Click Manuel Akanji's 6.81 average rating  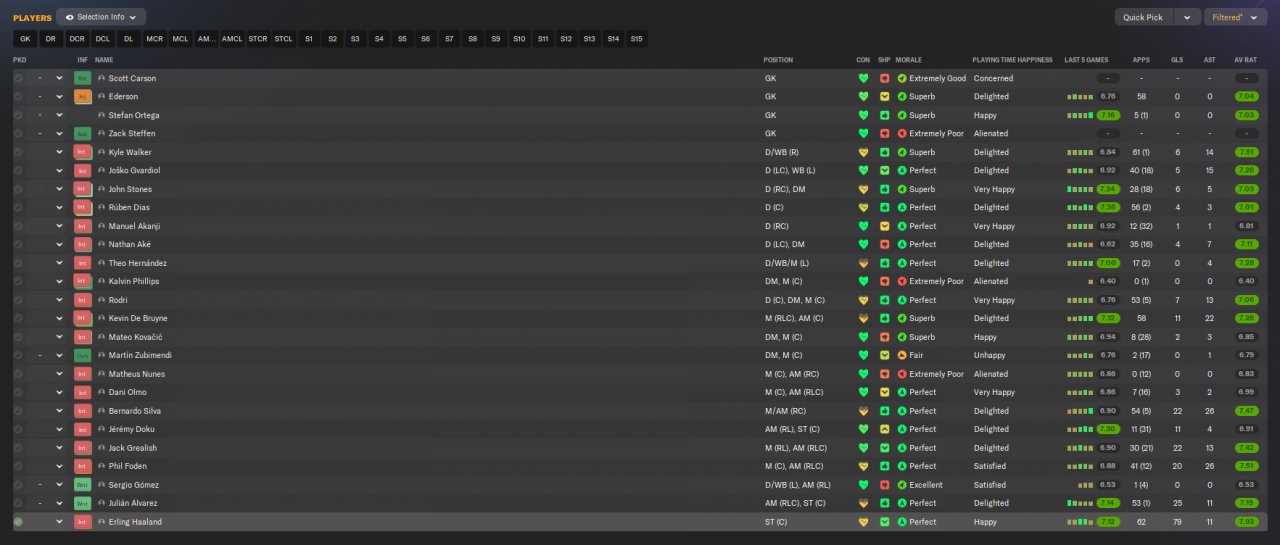1246,226
